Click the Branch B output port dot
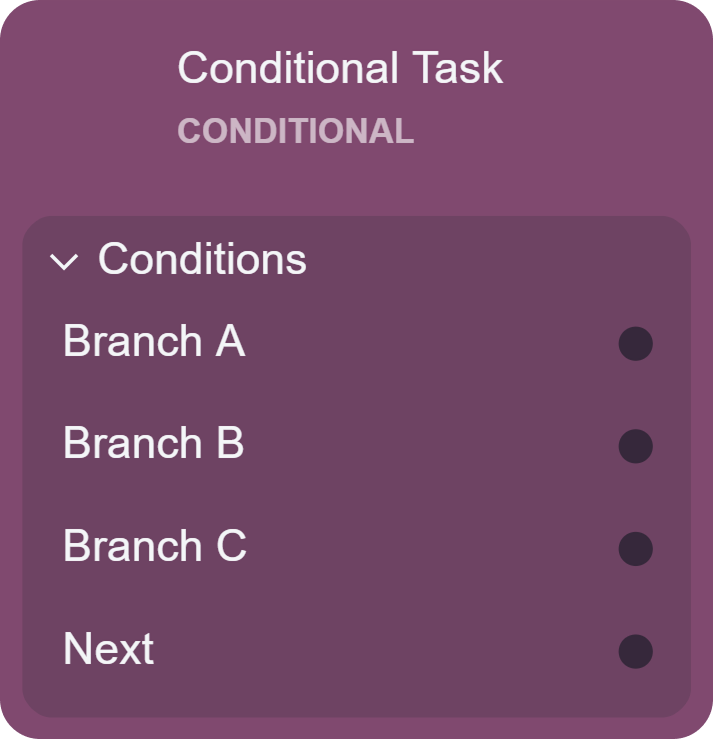Viewport: 713px width, 739px height. click(636, 446)
